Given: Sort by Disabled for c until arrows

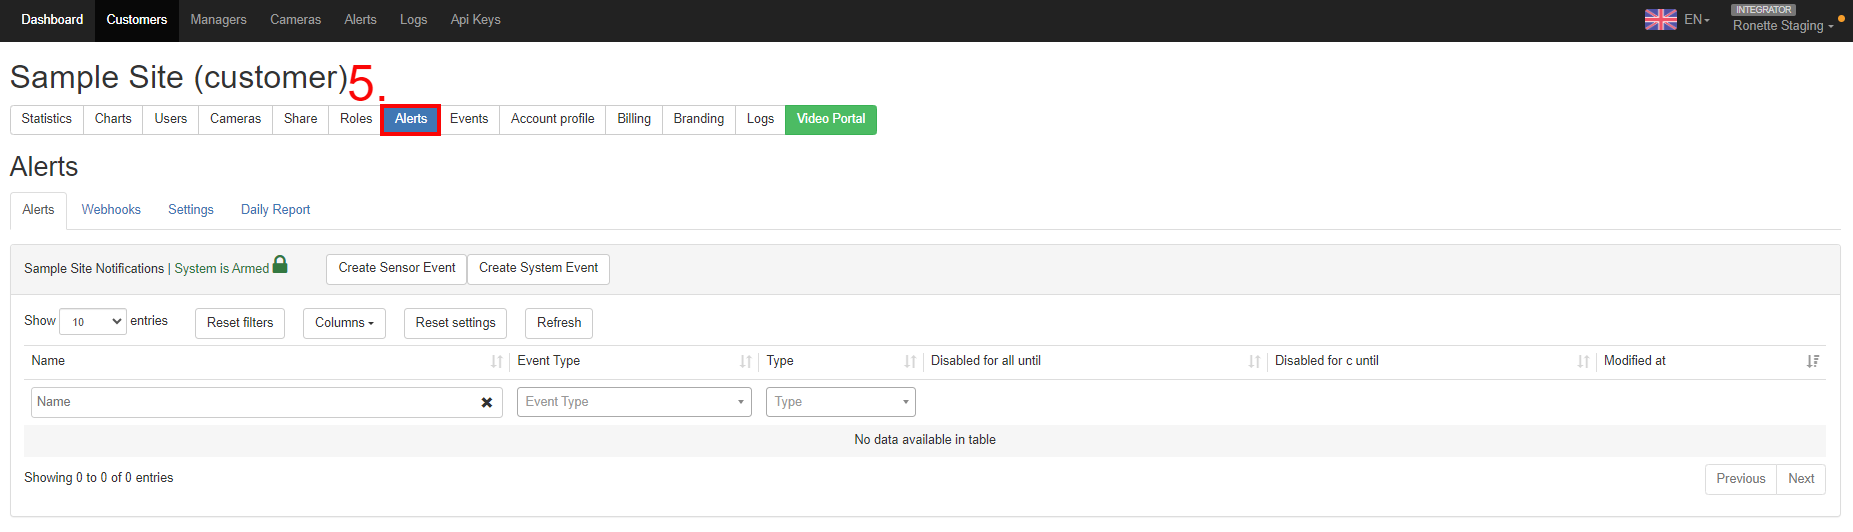Looking at the screenshot, I should [1583, 362].
